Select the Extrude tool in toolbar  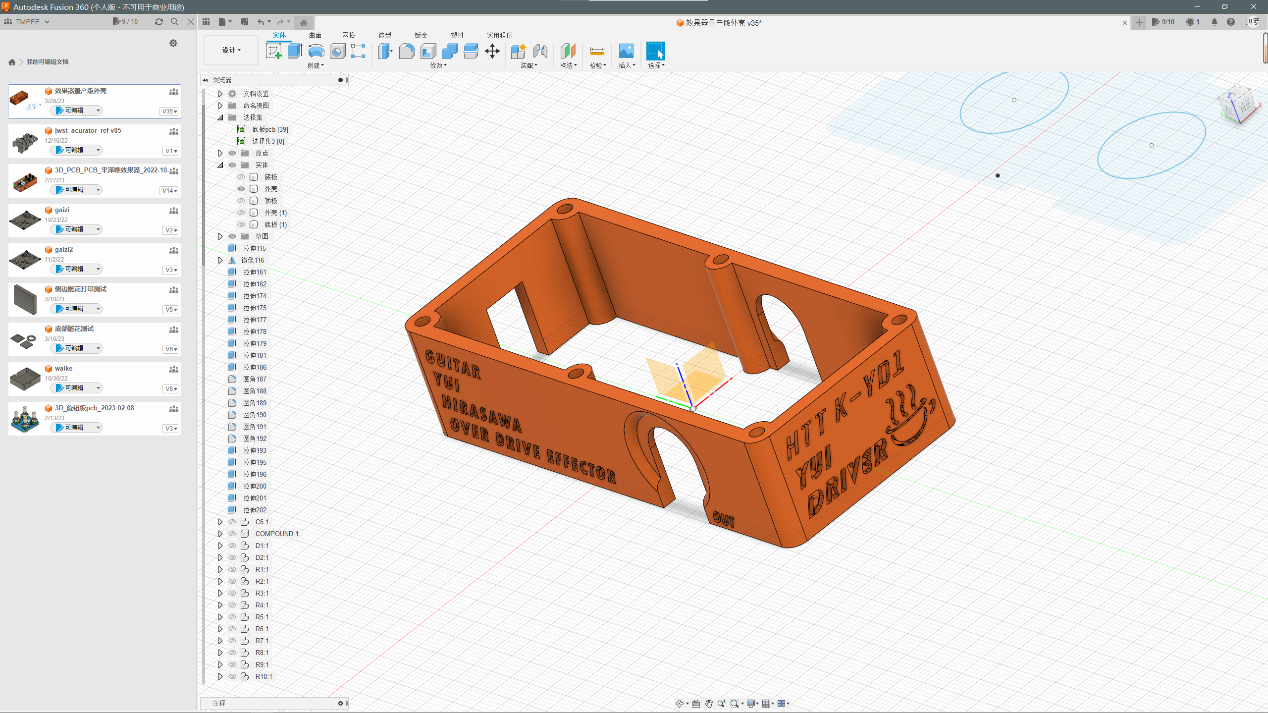point(295,51)
